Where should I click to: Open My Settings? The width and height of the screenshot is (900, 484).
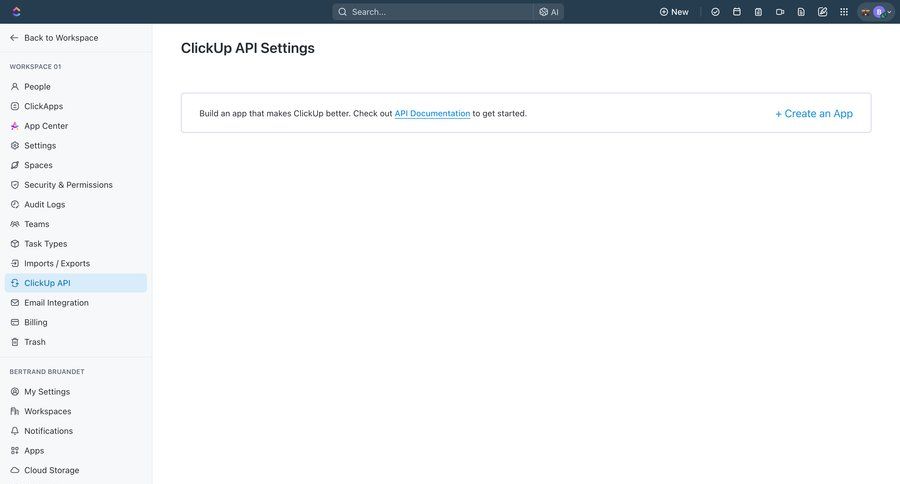click(x=76, y=392)
